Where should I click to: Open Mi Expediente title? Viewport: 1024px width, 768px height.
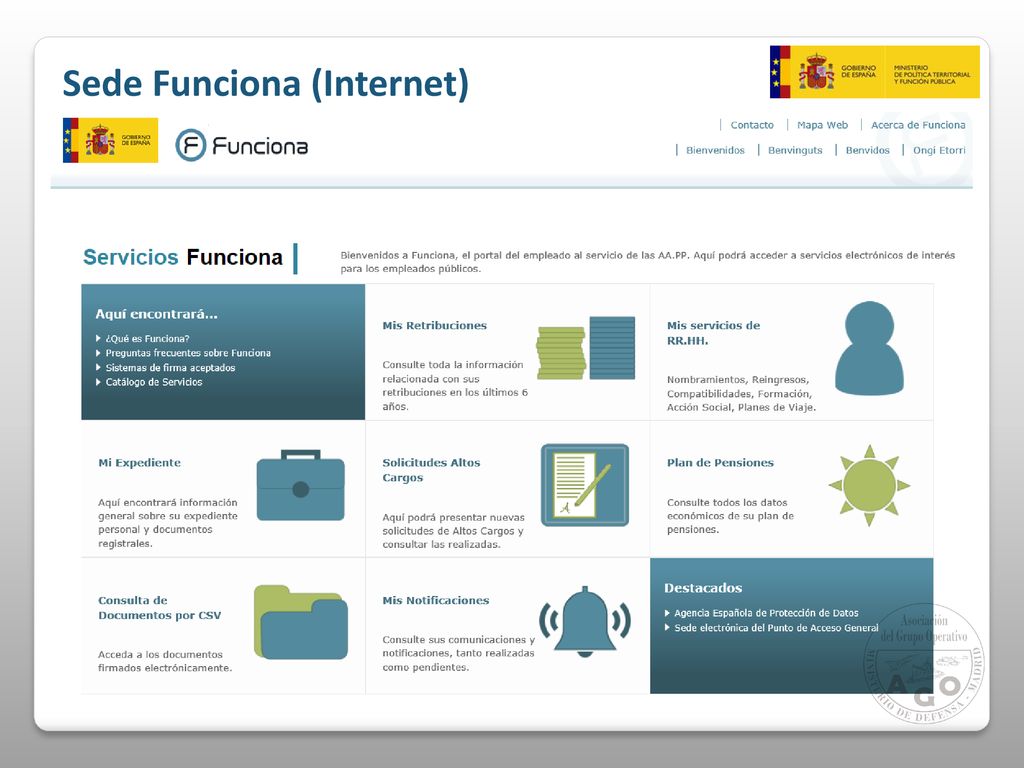coord(139,462)
